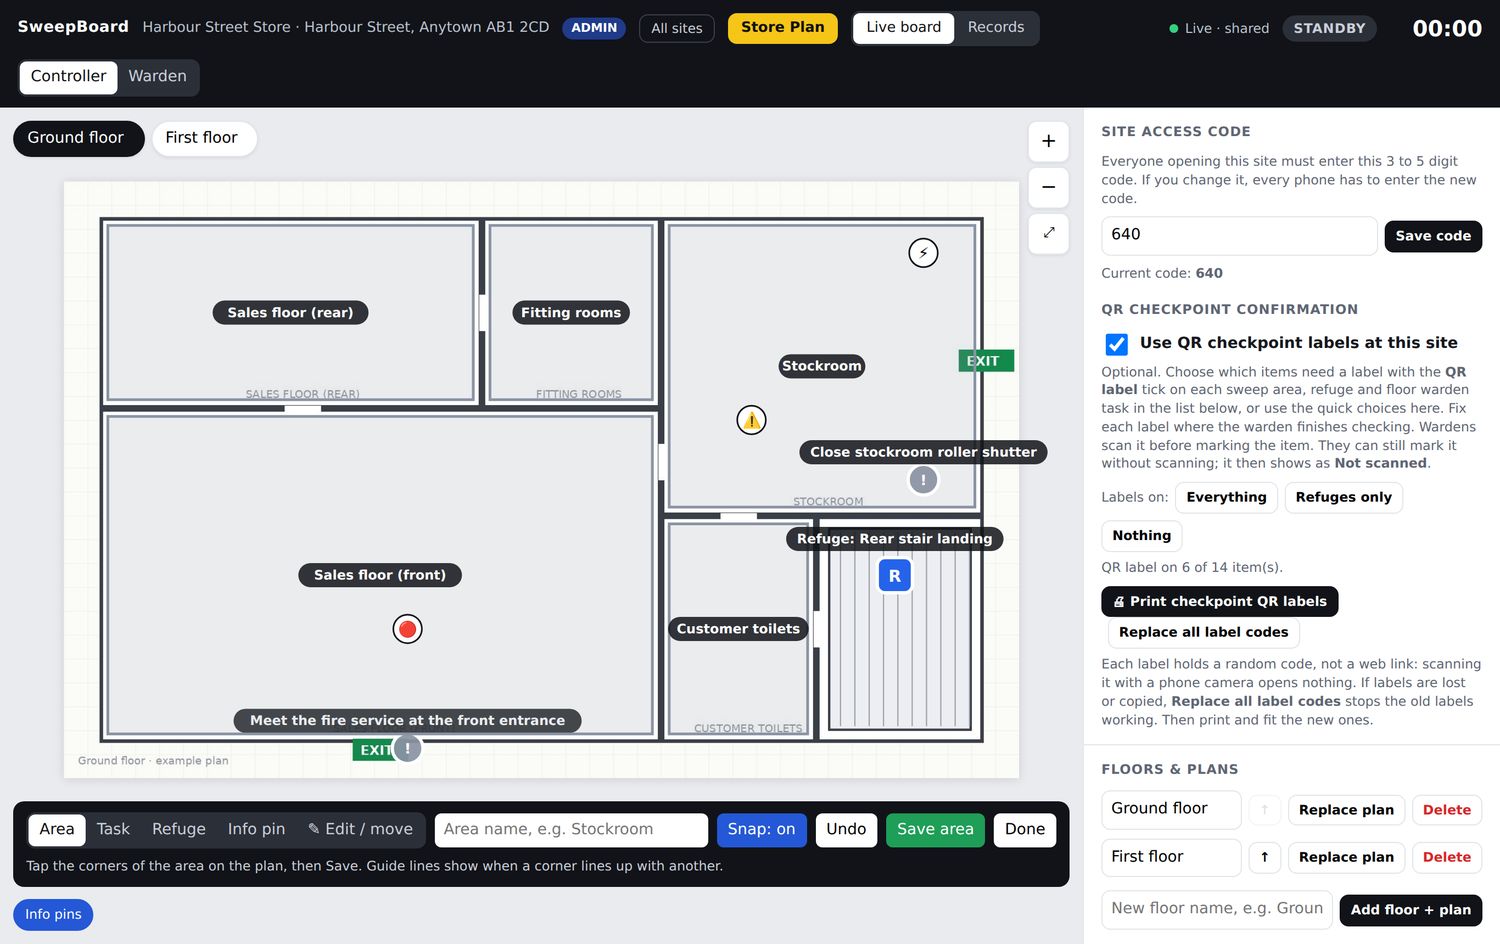Viewport: 1500px width, 944px height.
Task: Focus the Area name input field
Action: point(571,830)
